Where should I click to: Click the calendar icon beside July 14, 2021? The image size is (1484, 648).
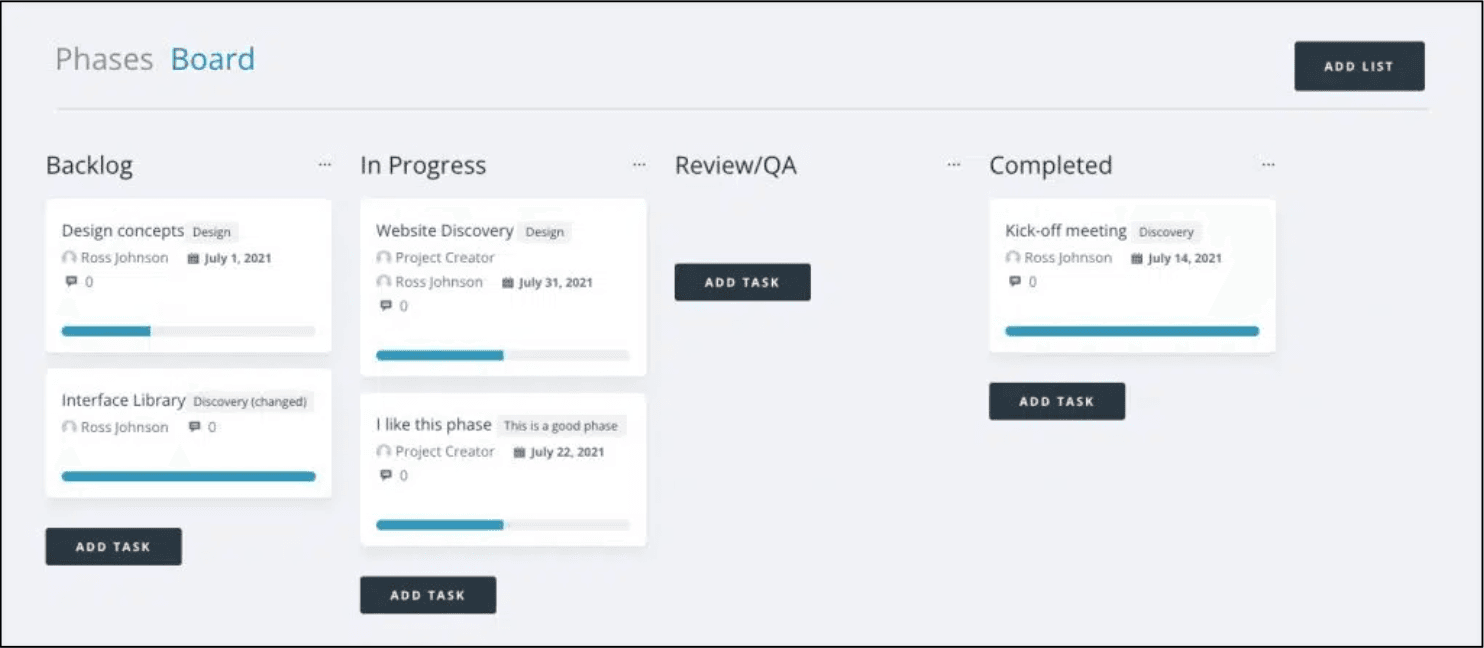pyautogui.click(x=1136, y=258)
